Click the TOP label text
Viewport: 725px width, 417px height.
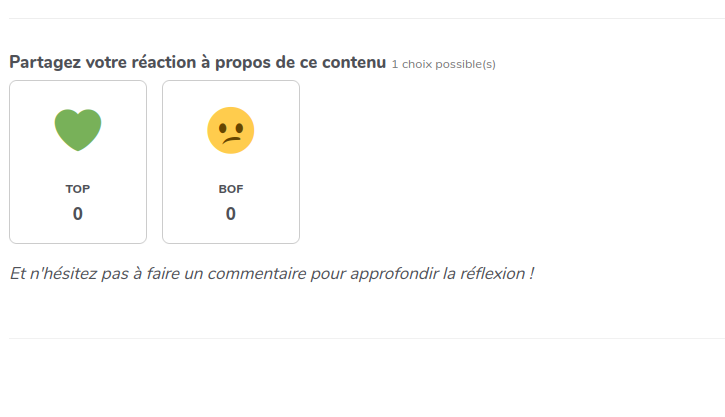click(x=78, y=189)
